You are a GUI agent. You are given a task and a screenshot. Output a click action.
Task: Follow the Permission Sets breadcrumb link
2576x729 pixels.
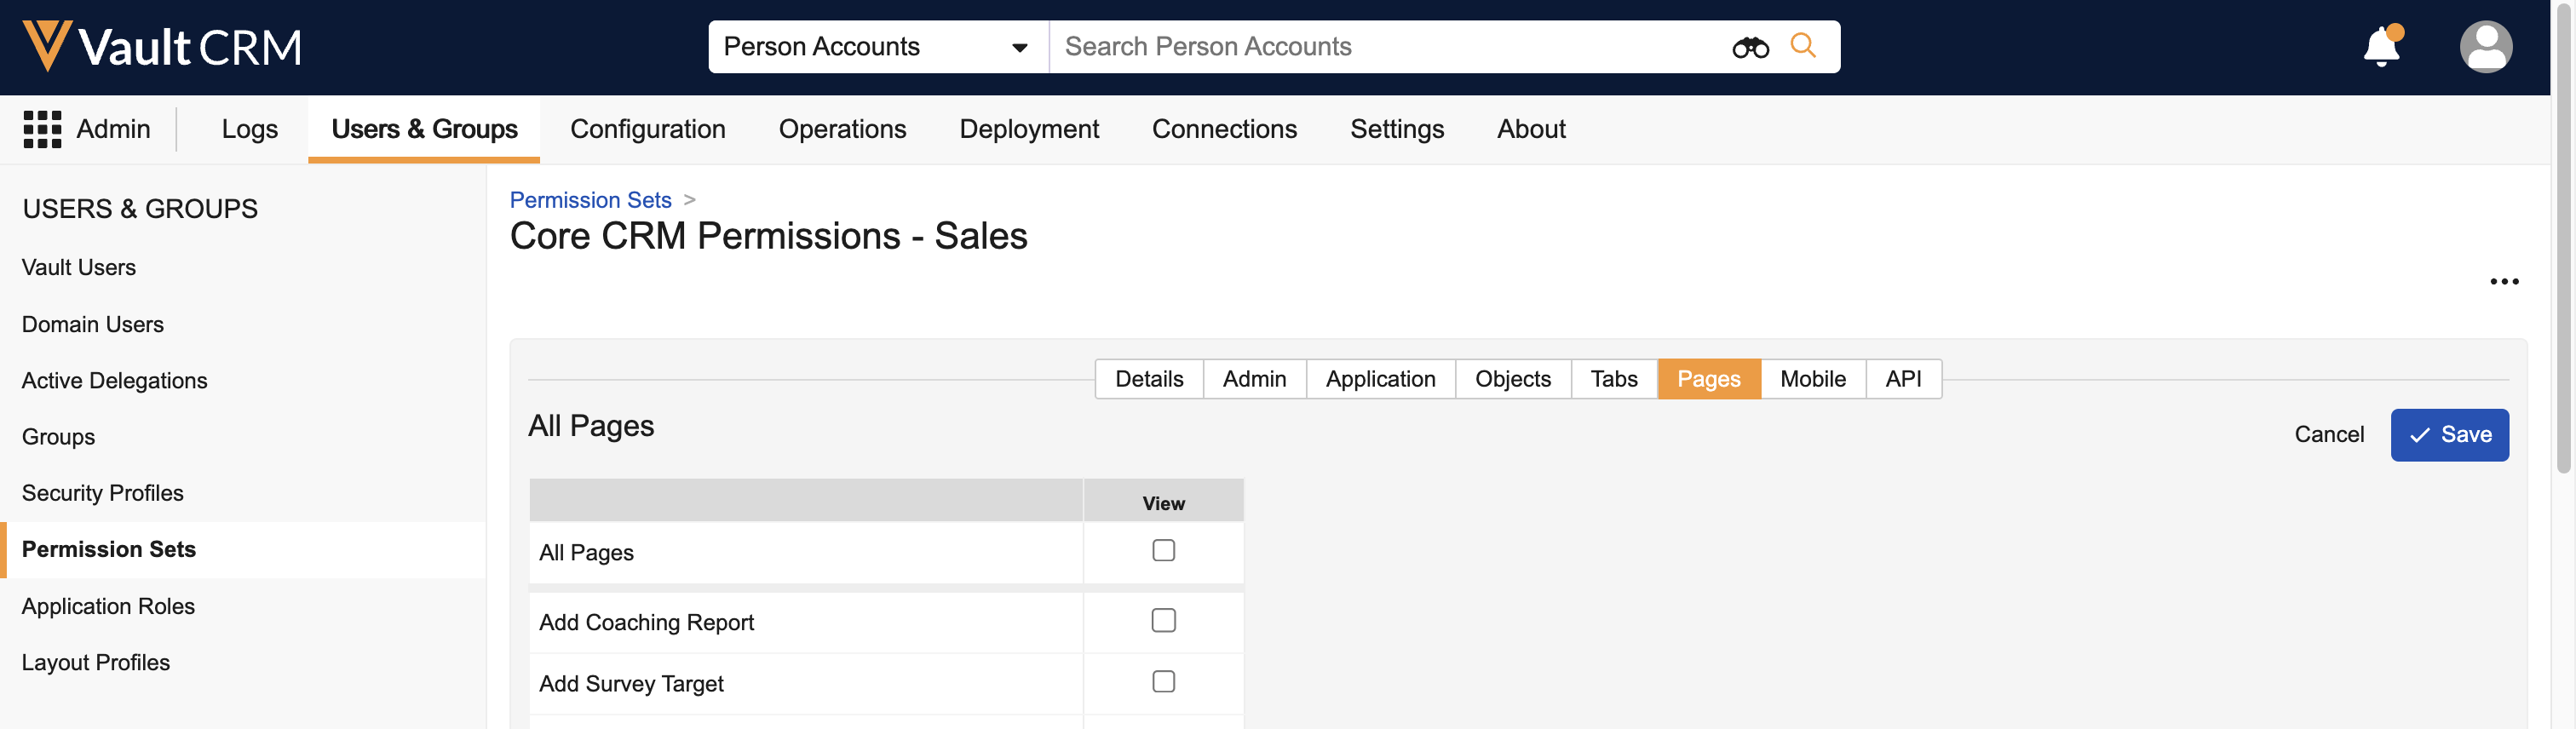[590, 200]
